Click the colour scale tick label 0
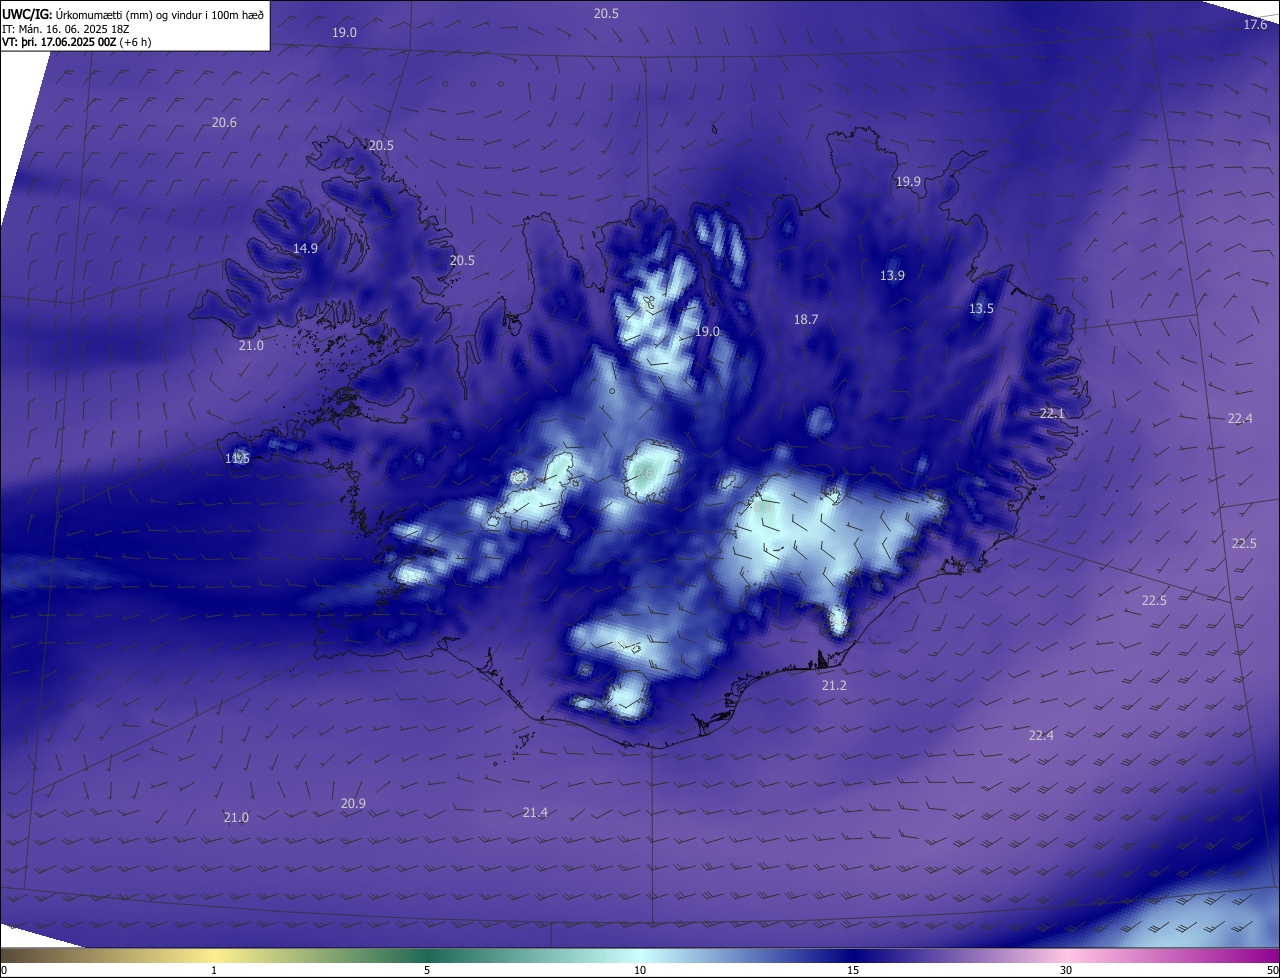The height and width of the screenshot is (978, 1280). click(x=3, y=970)
